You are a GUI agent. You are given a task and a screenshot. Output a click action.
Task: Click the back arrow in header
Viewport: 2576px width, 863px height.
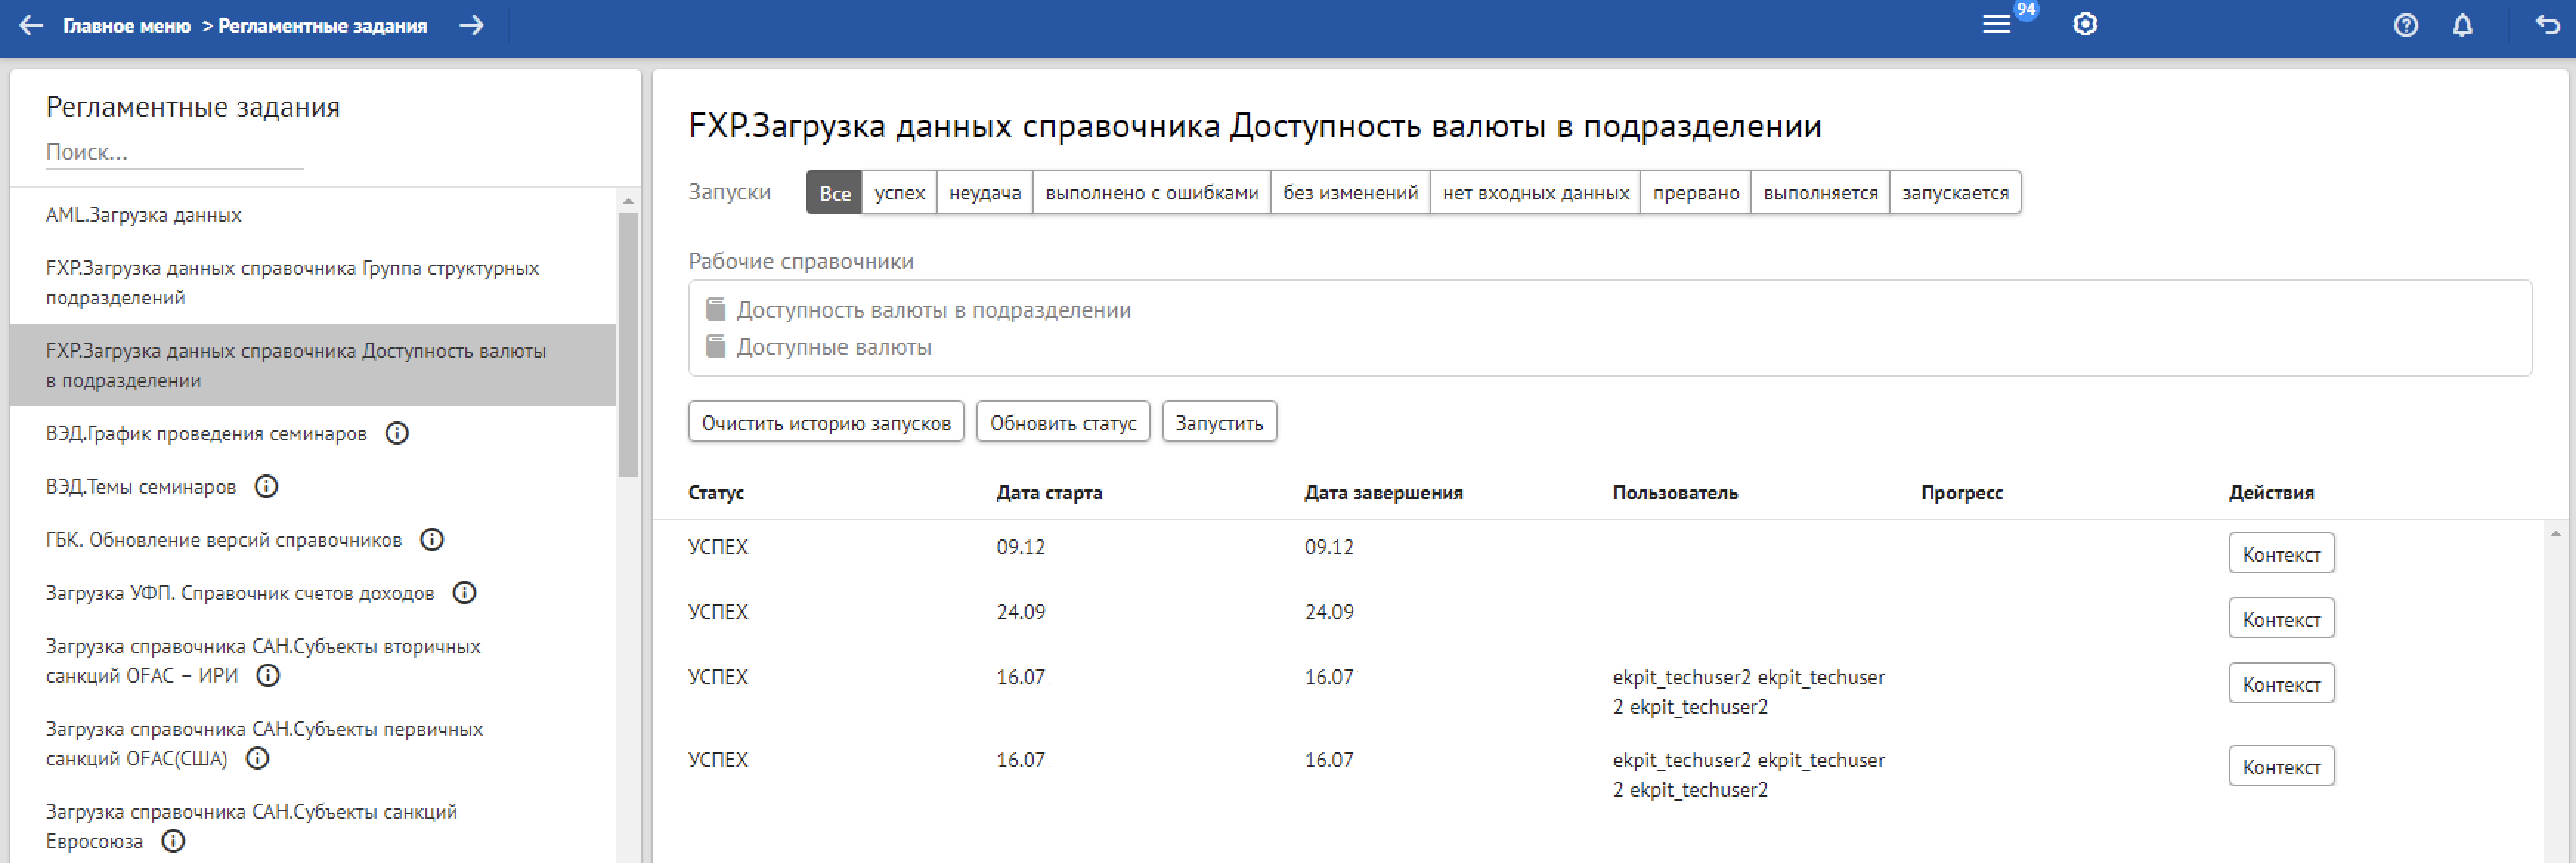31,25
